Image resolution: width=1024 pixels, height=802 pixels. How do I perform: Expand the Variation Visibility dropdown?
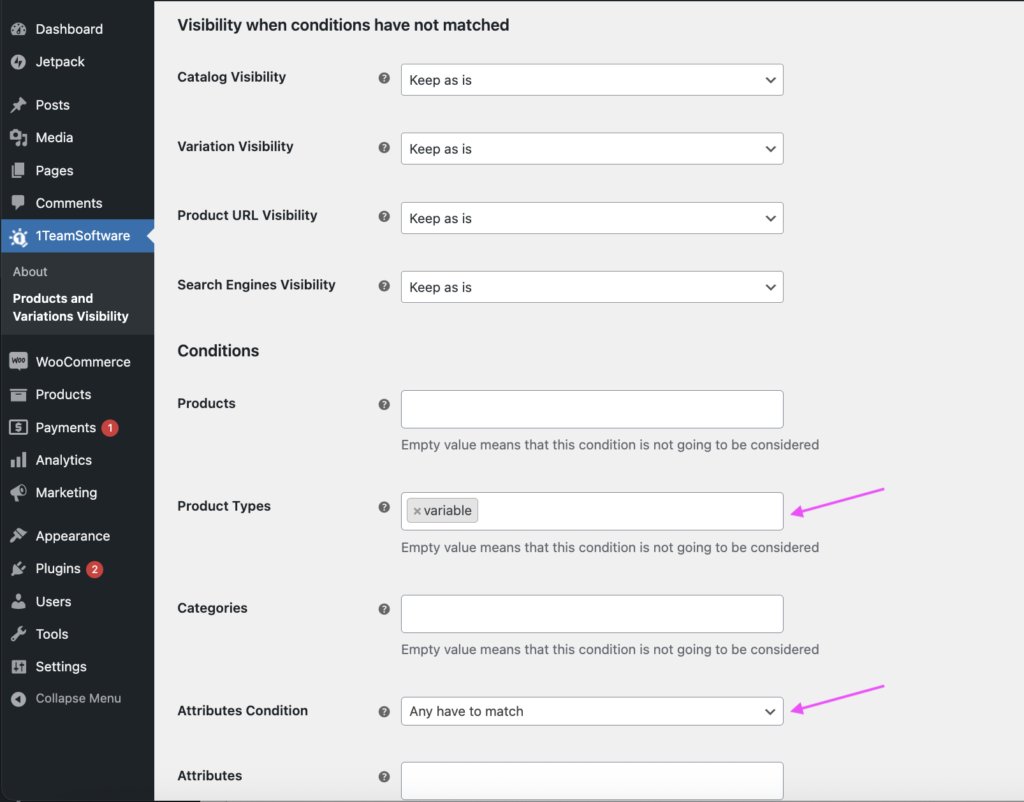click(591, 149)
